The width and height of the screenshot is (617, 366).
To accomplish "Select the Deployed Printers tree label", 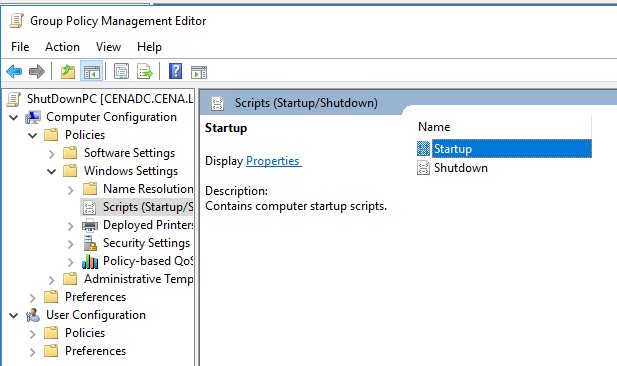I will (x=148, y=225).
